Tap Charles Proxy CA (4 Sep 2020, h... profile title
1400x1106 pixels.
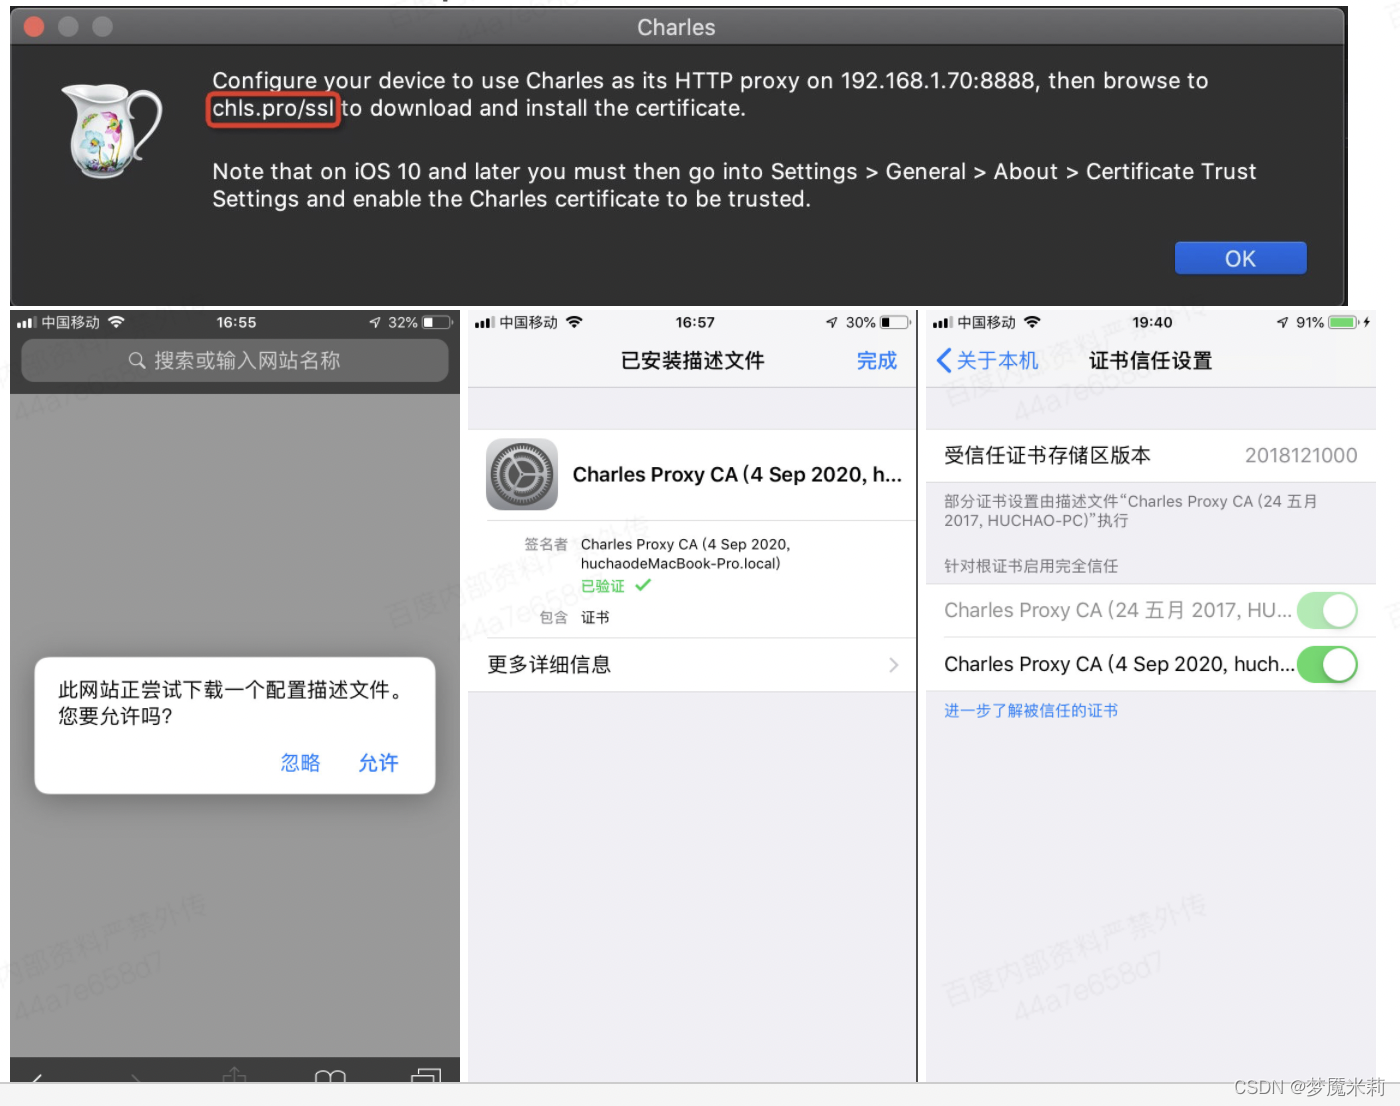[737, 474]
